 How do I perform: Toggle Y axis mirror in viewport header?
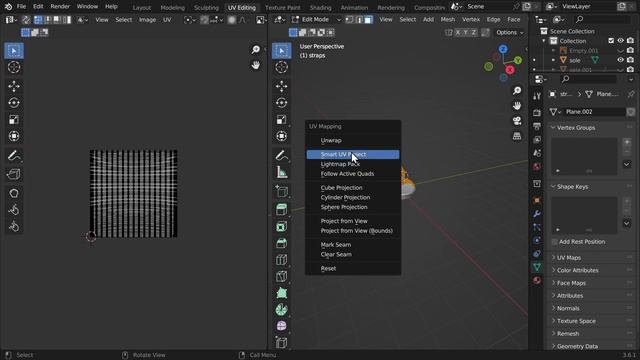pos(465,32)
